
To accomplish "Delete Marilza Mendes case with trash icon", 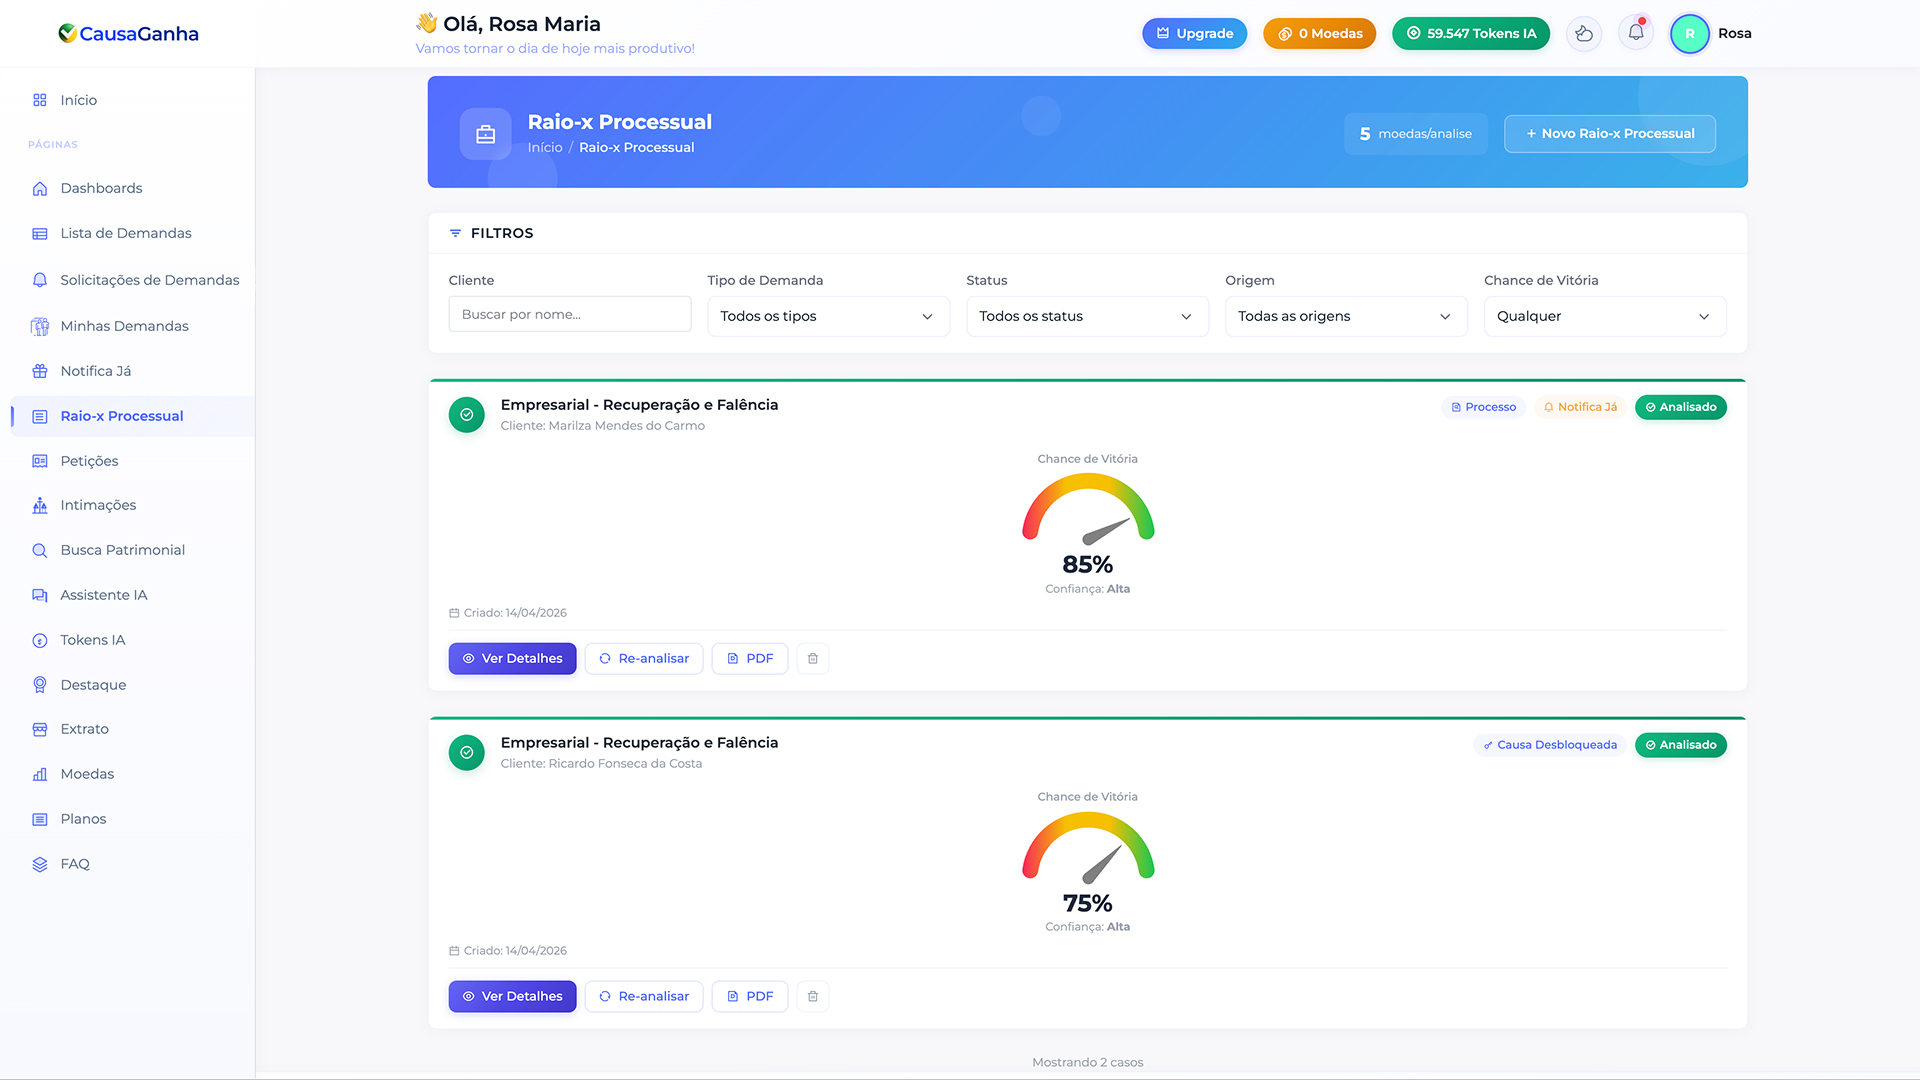I will (x=813, y=658).
